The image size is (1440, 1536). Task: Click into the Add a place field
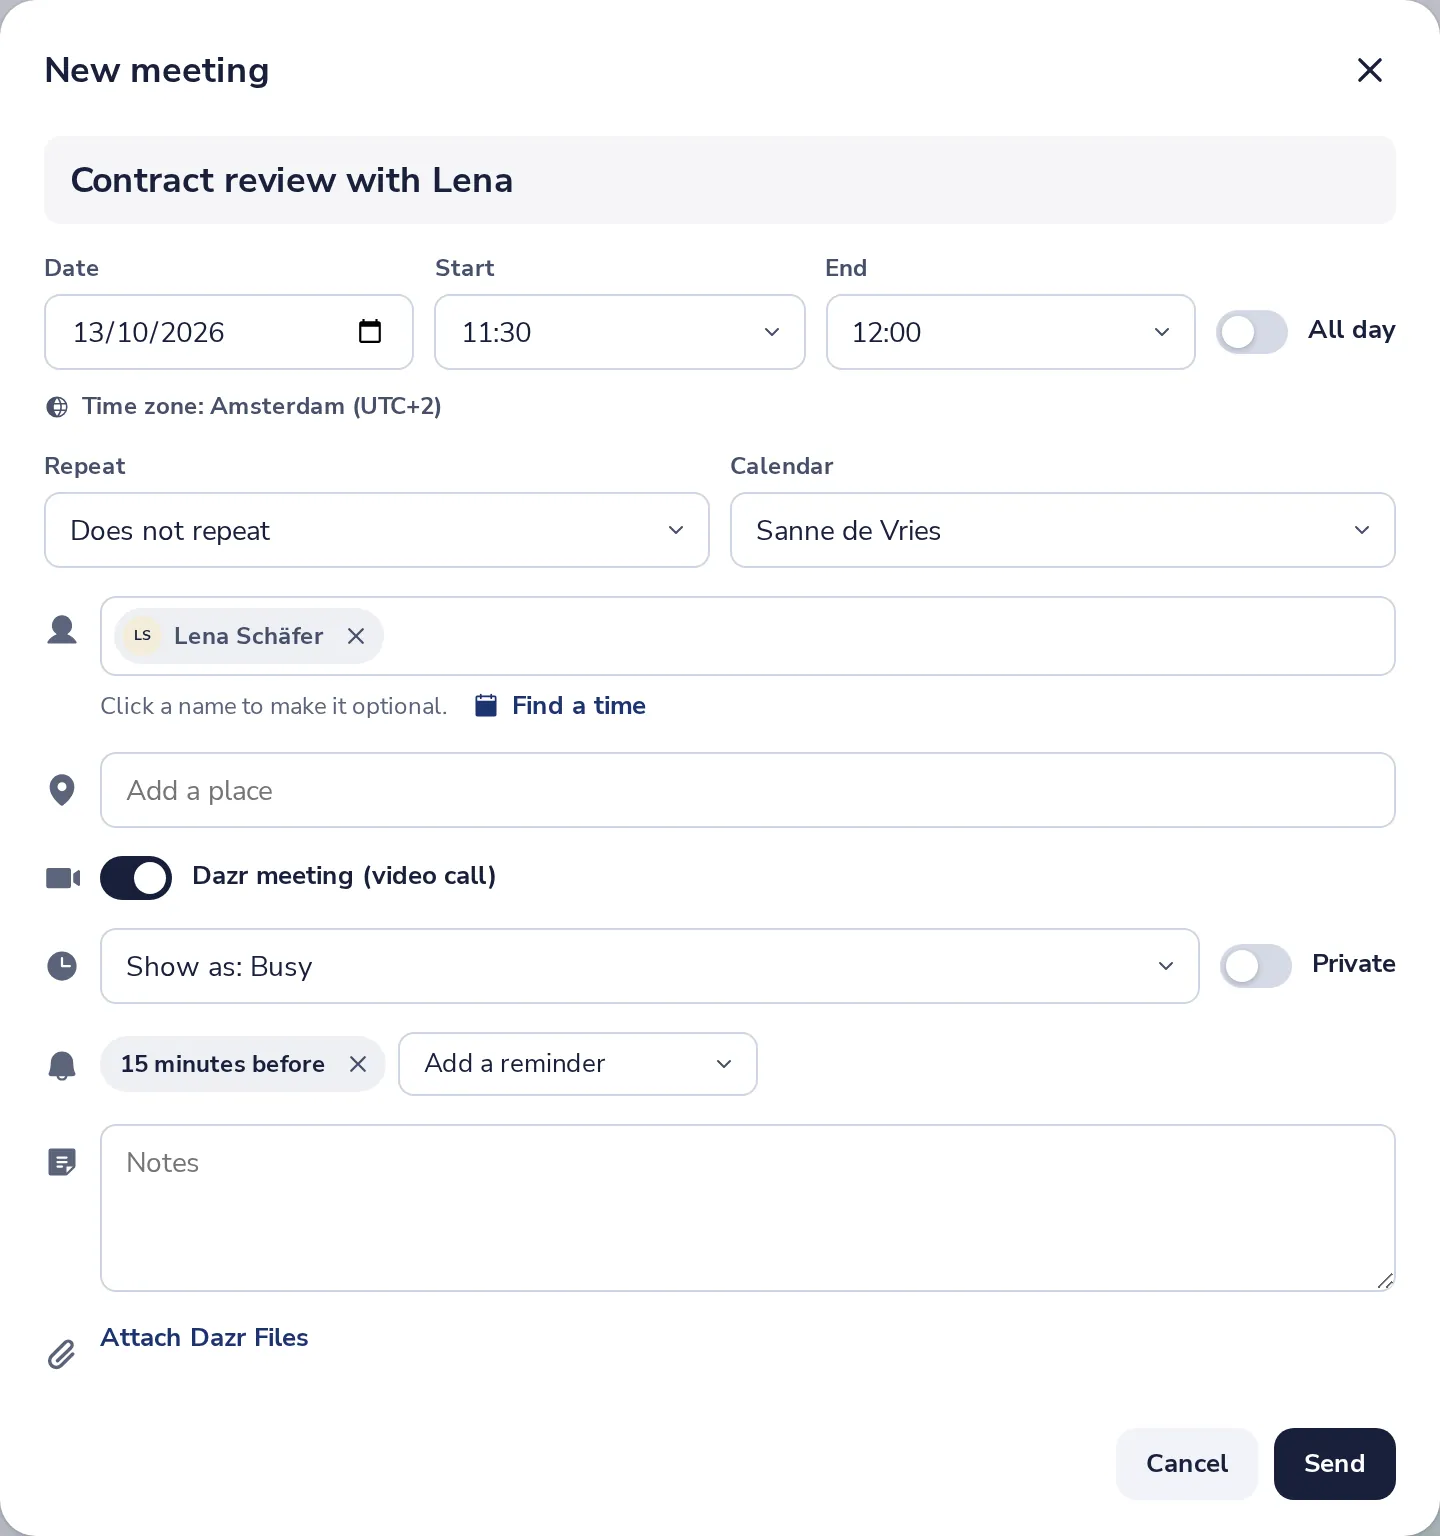click(x=748, y=790)
